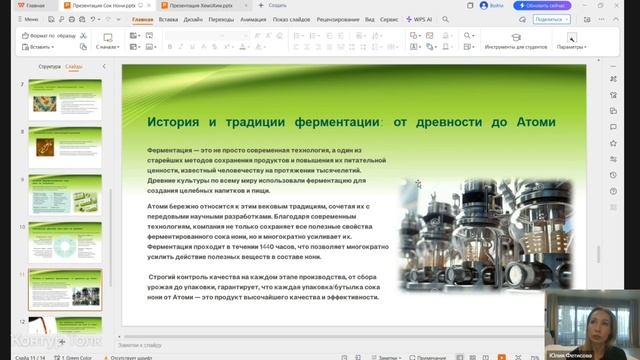640x360 pixels.
Task: Collapse slide panel with arrow
Action: coord(104,66)
